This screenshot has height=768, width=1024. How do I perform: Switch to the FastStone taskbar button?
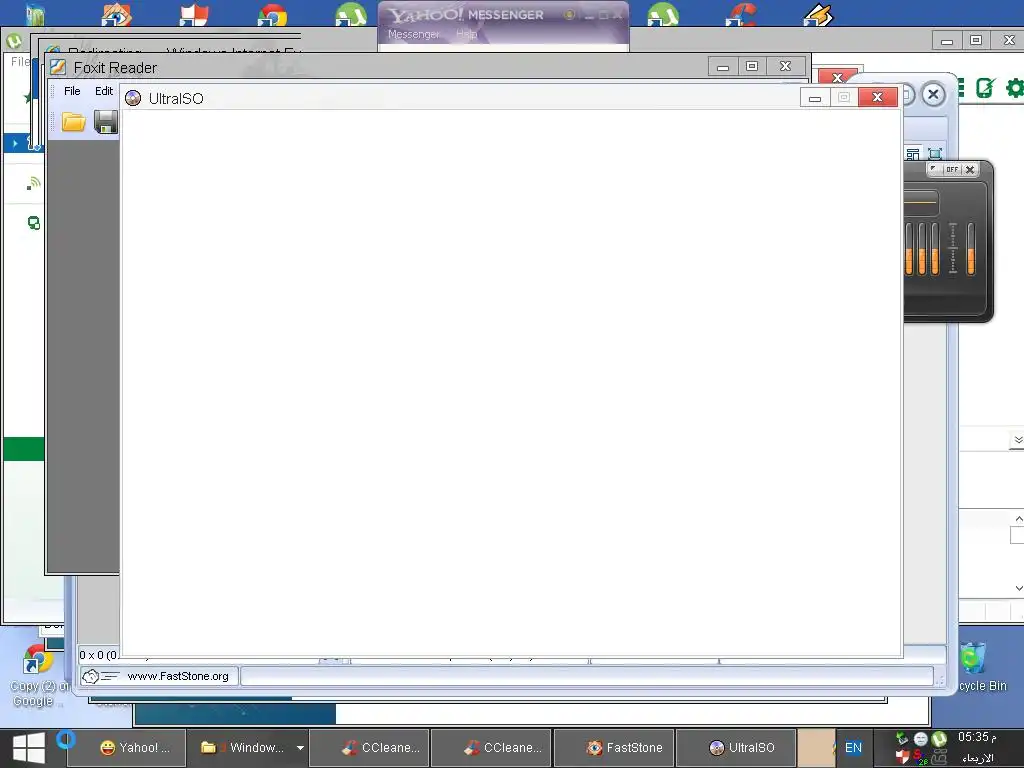(614, 748)
